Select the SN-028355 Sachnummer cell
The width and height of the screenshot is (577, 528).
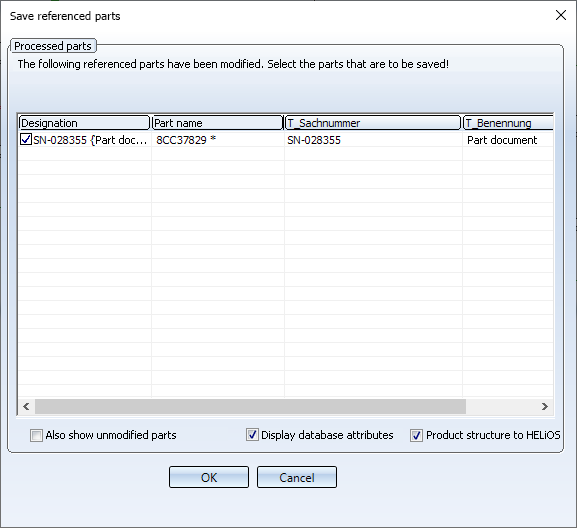pyautogui.click(x=314, y=140)
